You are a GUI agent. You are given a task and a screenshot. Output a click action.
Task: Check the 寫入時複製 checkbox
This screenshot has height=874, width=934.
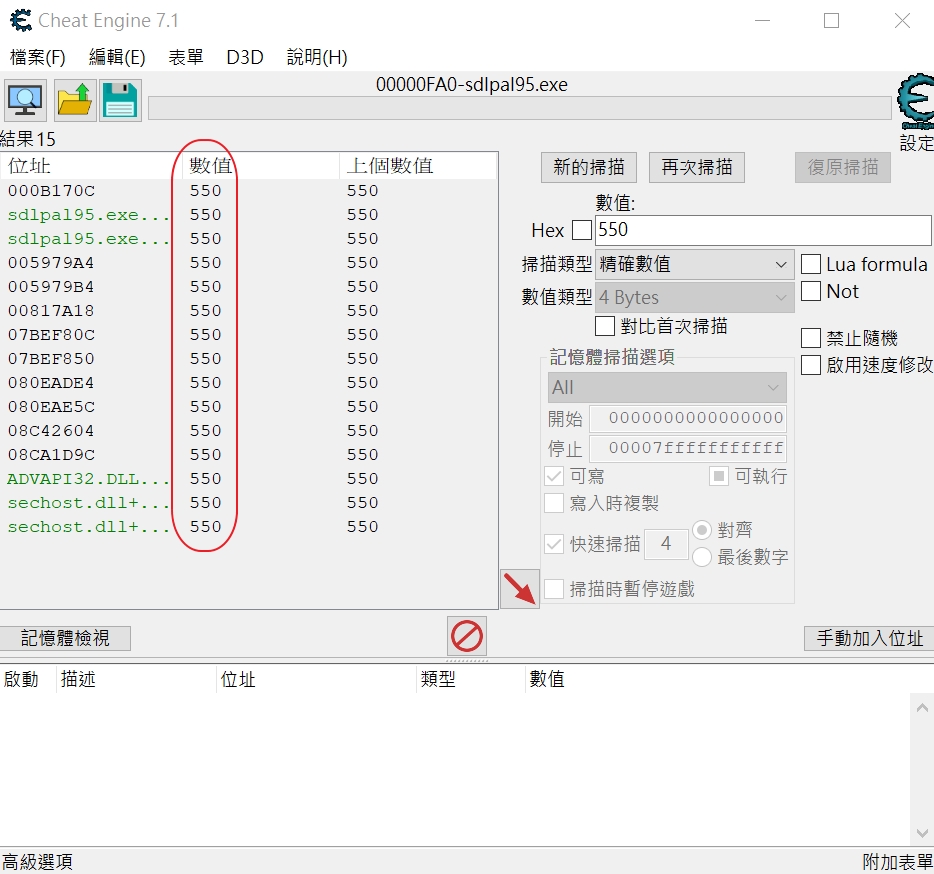[554, 503]
